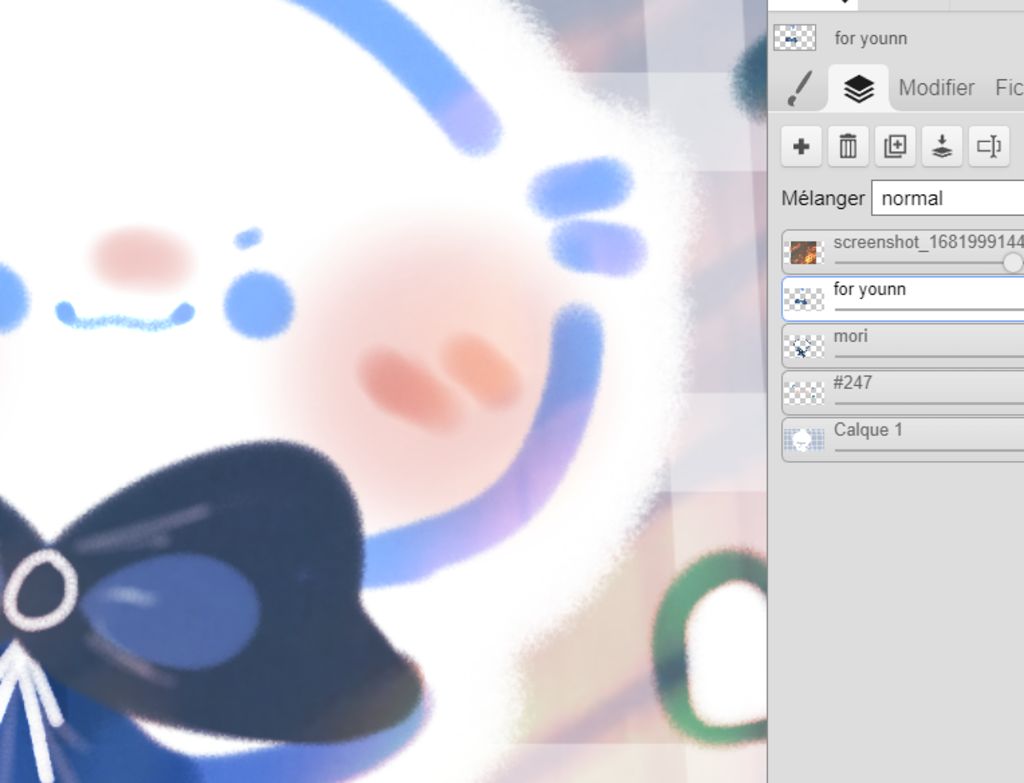Click the current layer preview thumbnail at top
The width and height of the screenshot is (1024, 783).
[795, 38]
